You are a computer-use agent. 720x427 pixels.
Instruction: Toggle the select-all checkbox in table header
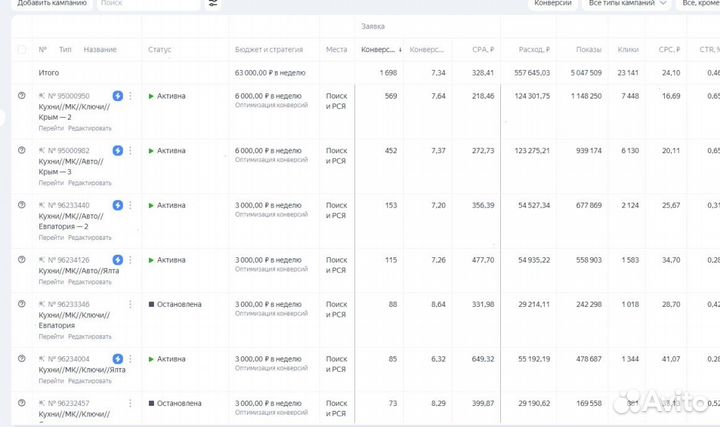[x=22, y=49]
